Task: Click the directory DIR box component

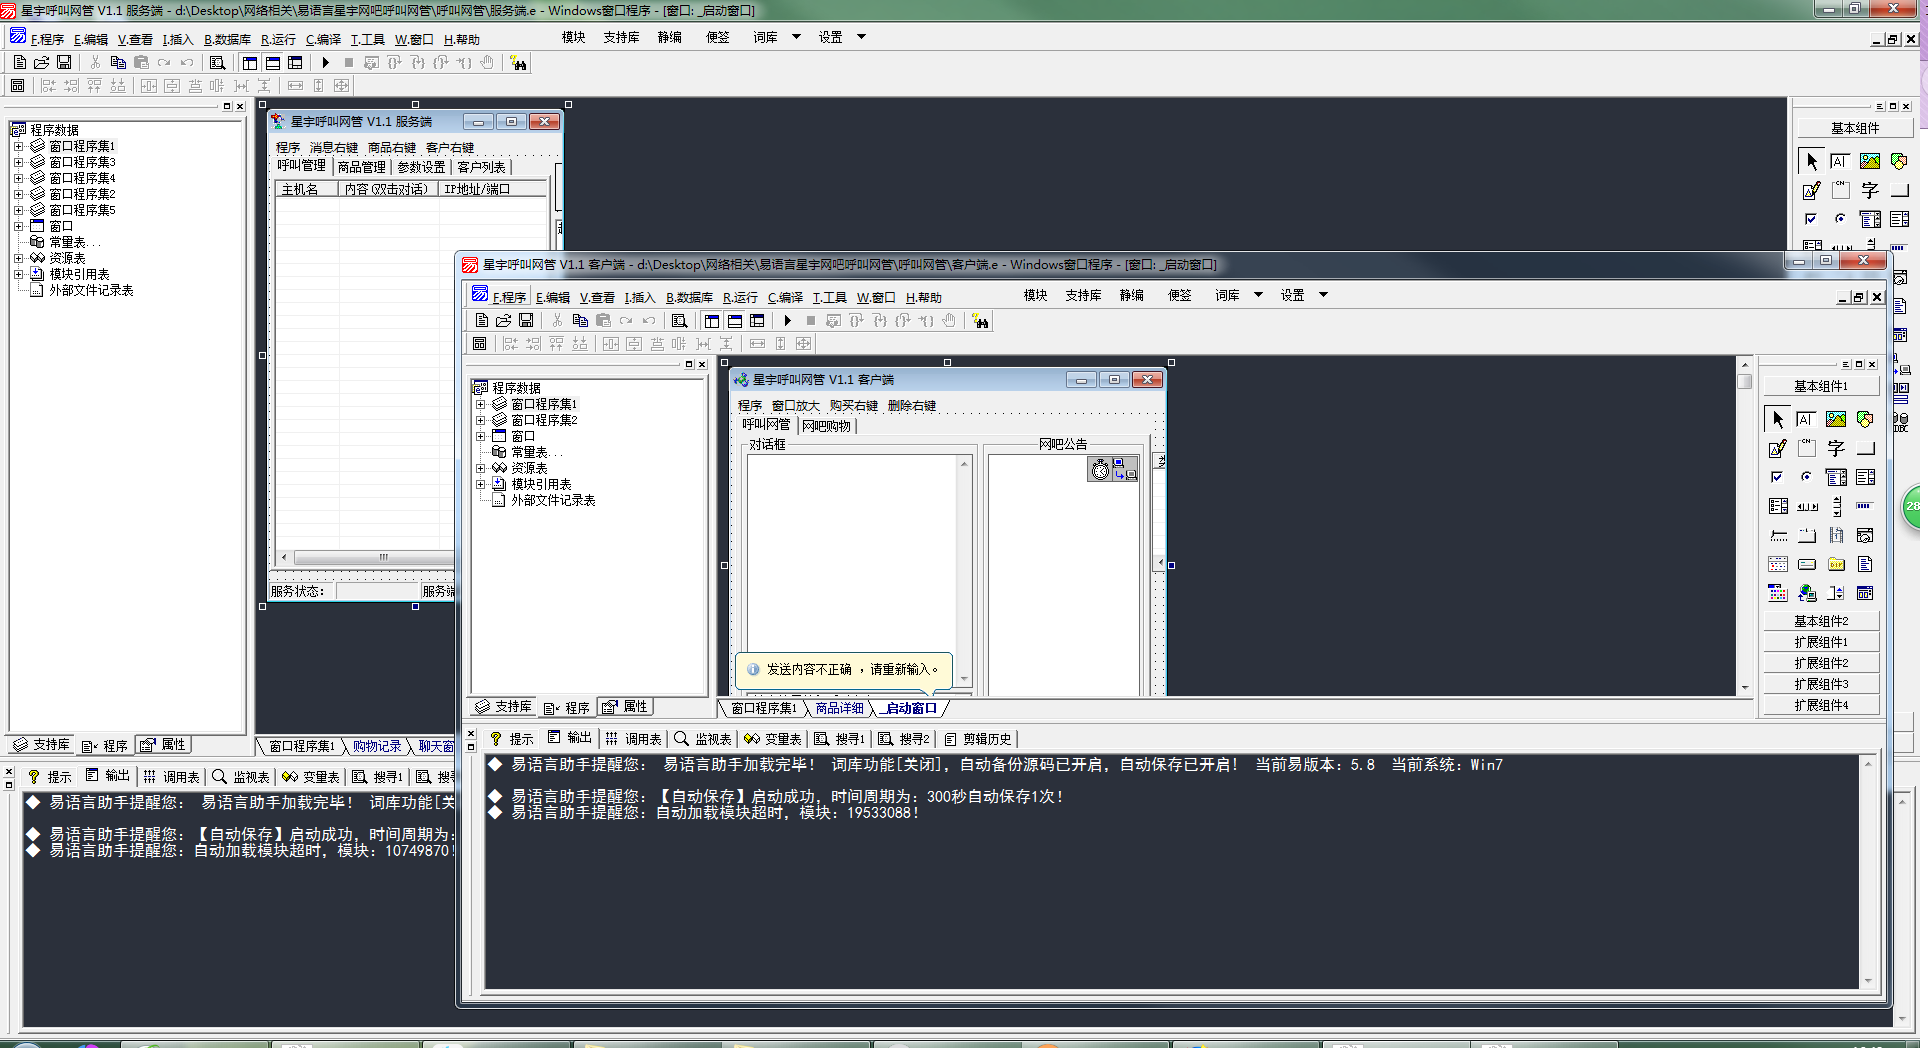Action: coord(1836,564)
